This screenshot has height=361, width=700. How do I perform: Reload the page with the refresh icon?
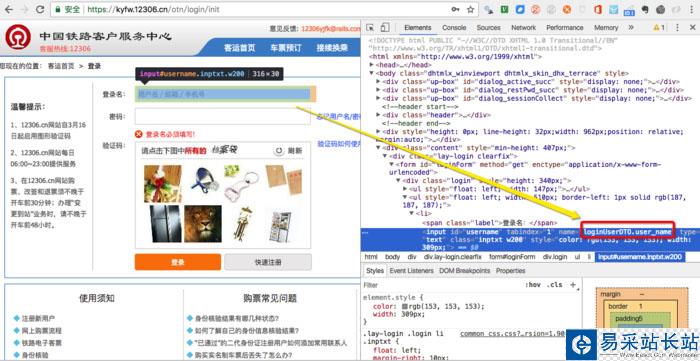point(40,9)
